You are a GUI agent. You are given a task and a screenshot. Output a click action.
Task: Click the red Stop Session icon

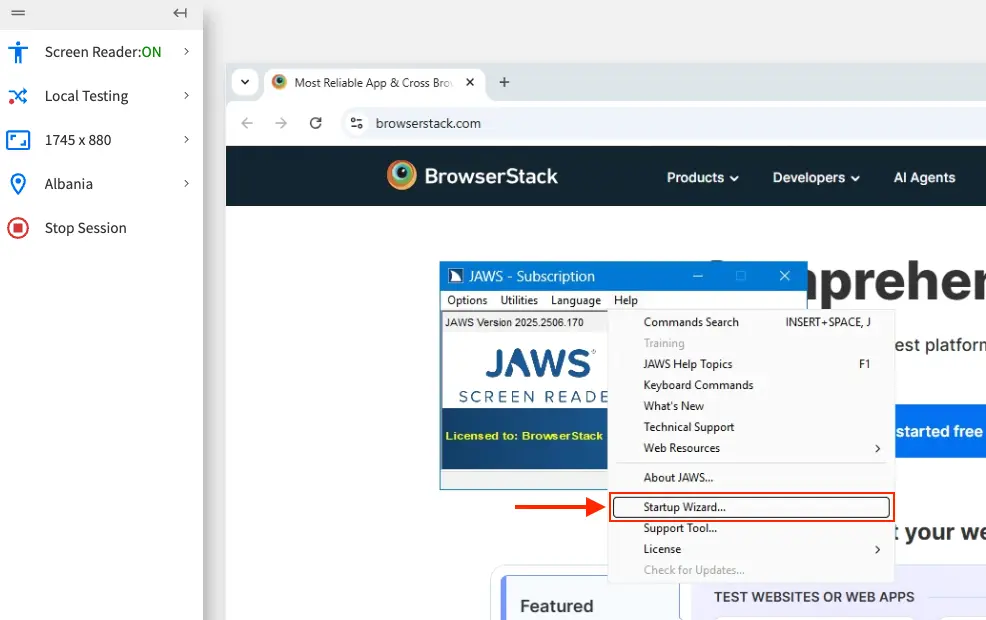click(18, 228)
